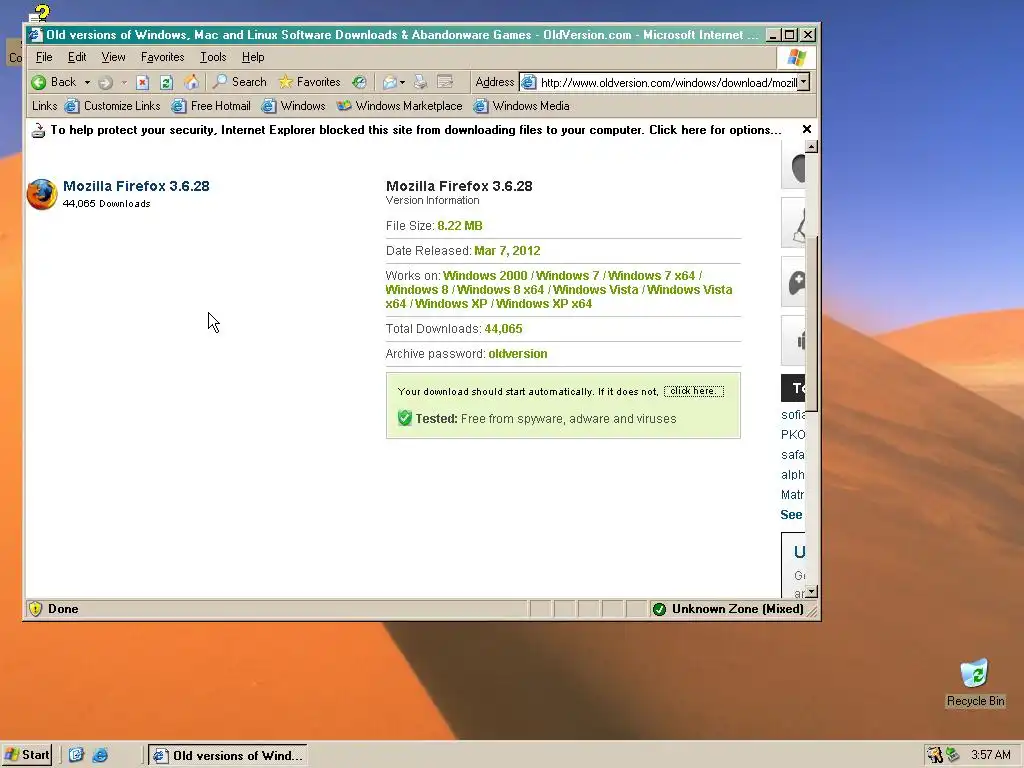Open the Recycle Bin desktop icon

975,682
